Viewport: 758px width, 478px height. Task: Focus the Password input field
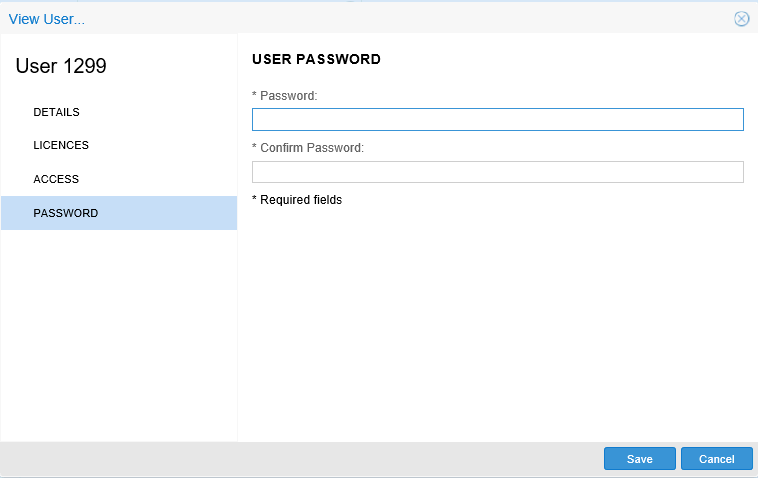(497, 120)
